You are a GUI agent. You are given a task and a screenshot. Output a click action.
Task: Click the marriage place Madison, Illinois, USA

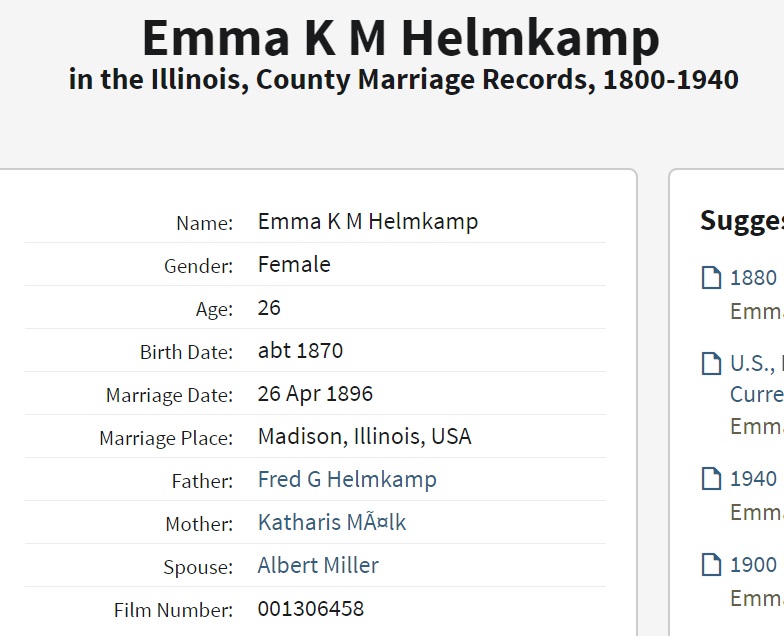pyautogui.click(x=364, y=437)
